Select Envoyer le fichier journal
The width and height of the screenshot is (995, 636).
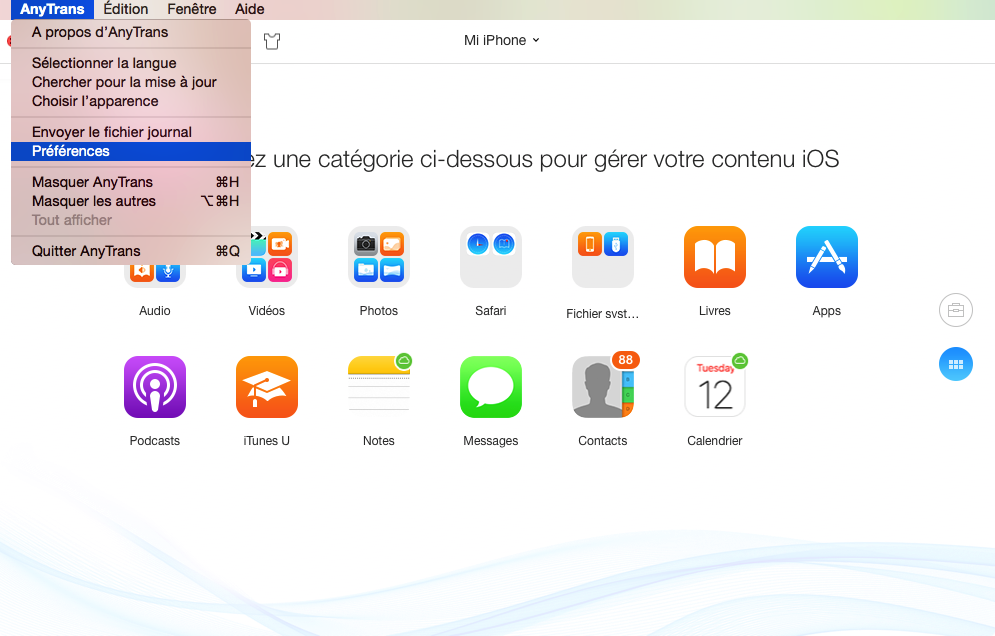131,132
